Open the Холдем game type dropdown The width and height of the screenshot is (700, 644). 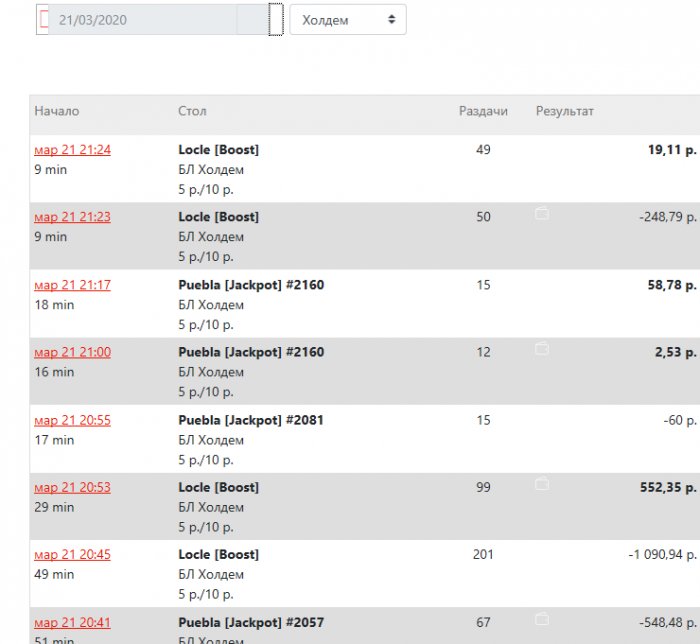tap(348, 19)
